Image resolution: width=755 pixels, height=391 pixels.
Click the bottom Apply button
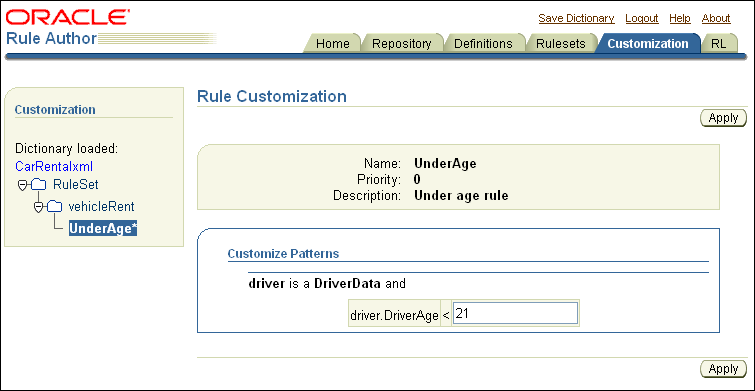point(723,369)
